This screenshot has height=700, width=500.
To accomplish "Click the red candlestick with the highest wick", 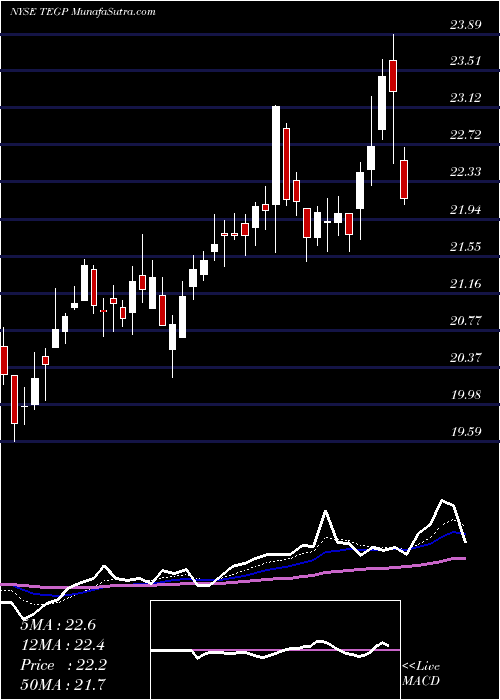I will [x=393, y=76].
